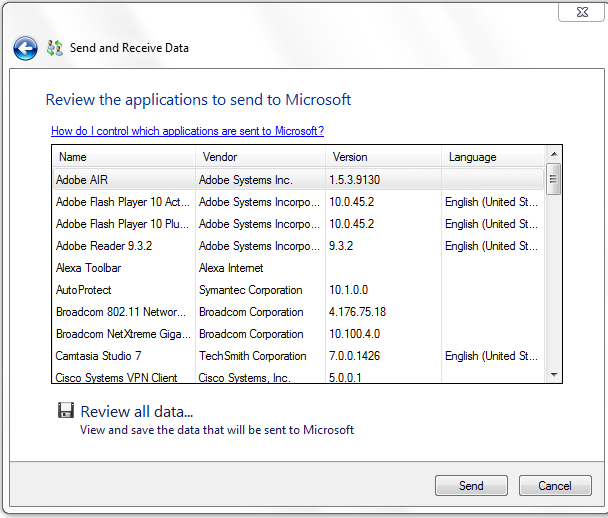Select the Adobe AIR row
The height and width of the screenshot is (518, 608).
point(298,180)
